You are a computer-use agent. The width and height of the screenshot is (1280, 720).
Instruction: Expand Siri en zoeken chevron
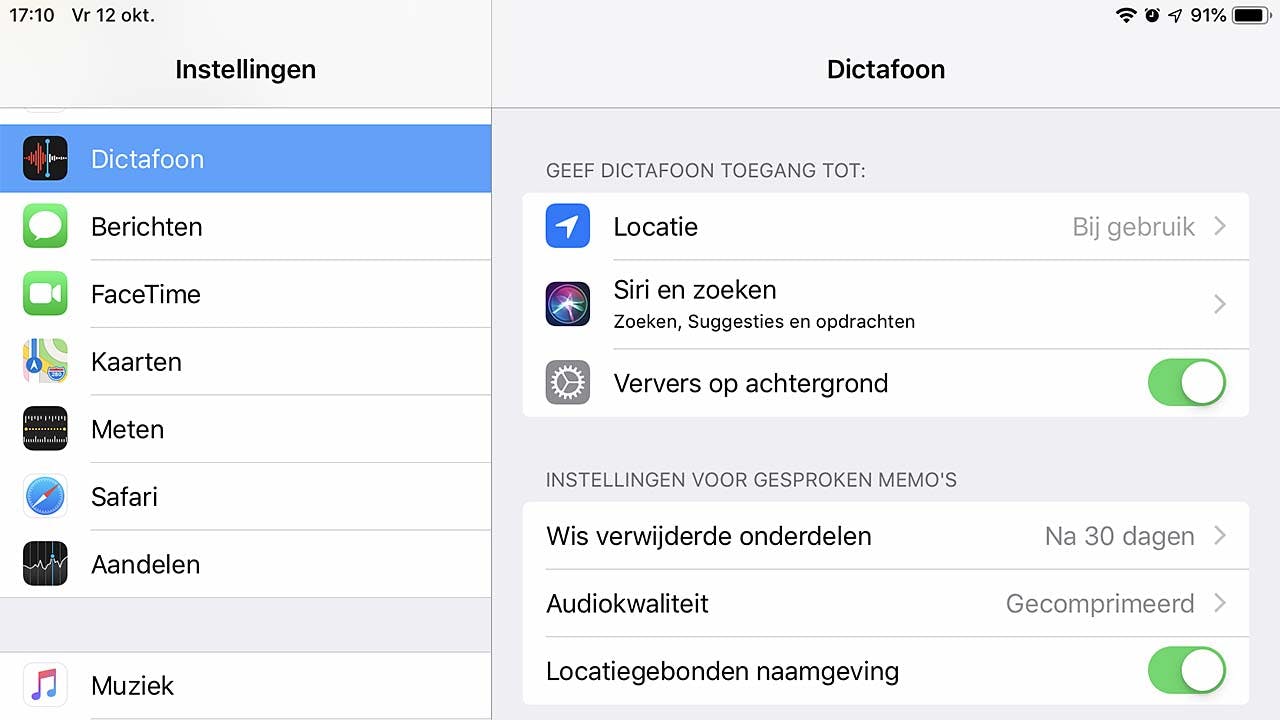[x=1220, y=304]
